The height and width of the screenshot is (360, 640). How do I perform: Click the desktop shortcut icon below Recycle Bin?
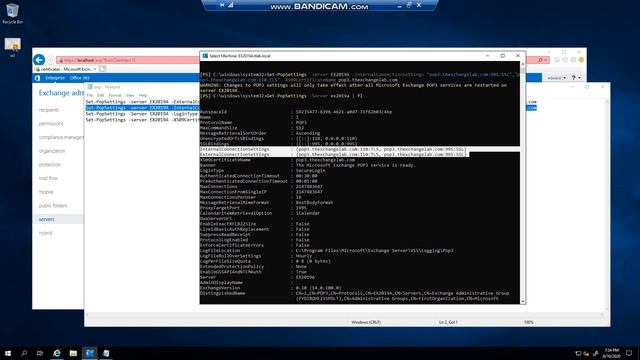[12, 47]
